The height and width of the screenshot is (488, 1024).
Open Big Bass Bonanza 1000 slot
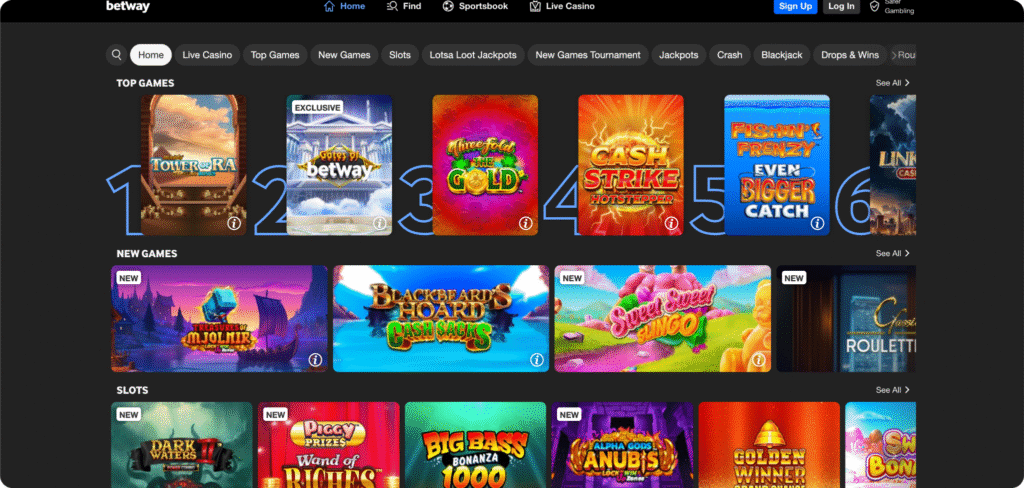point(475,445)
